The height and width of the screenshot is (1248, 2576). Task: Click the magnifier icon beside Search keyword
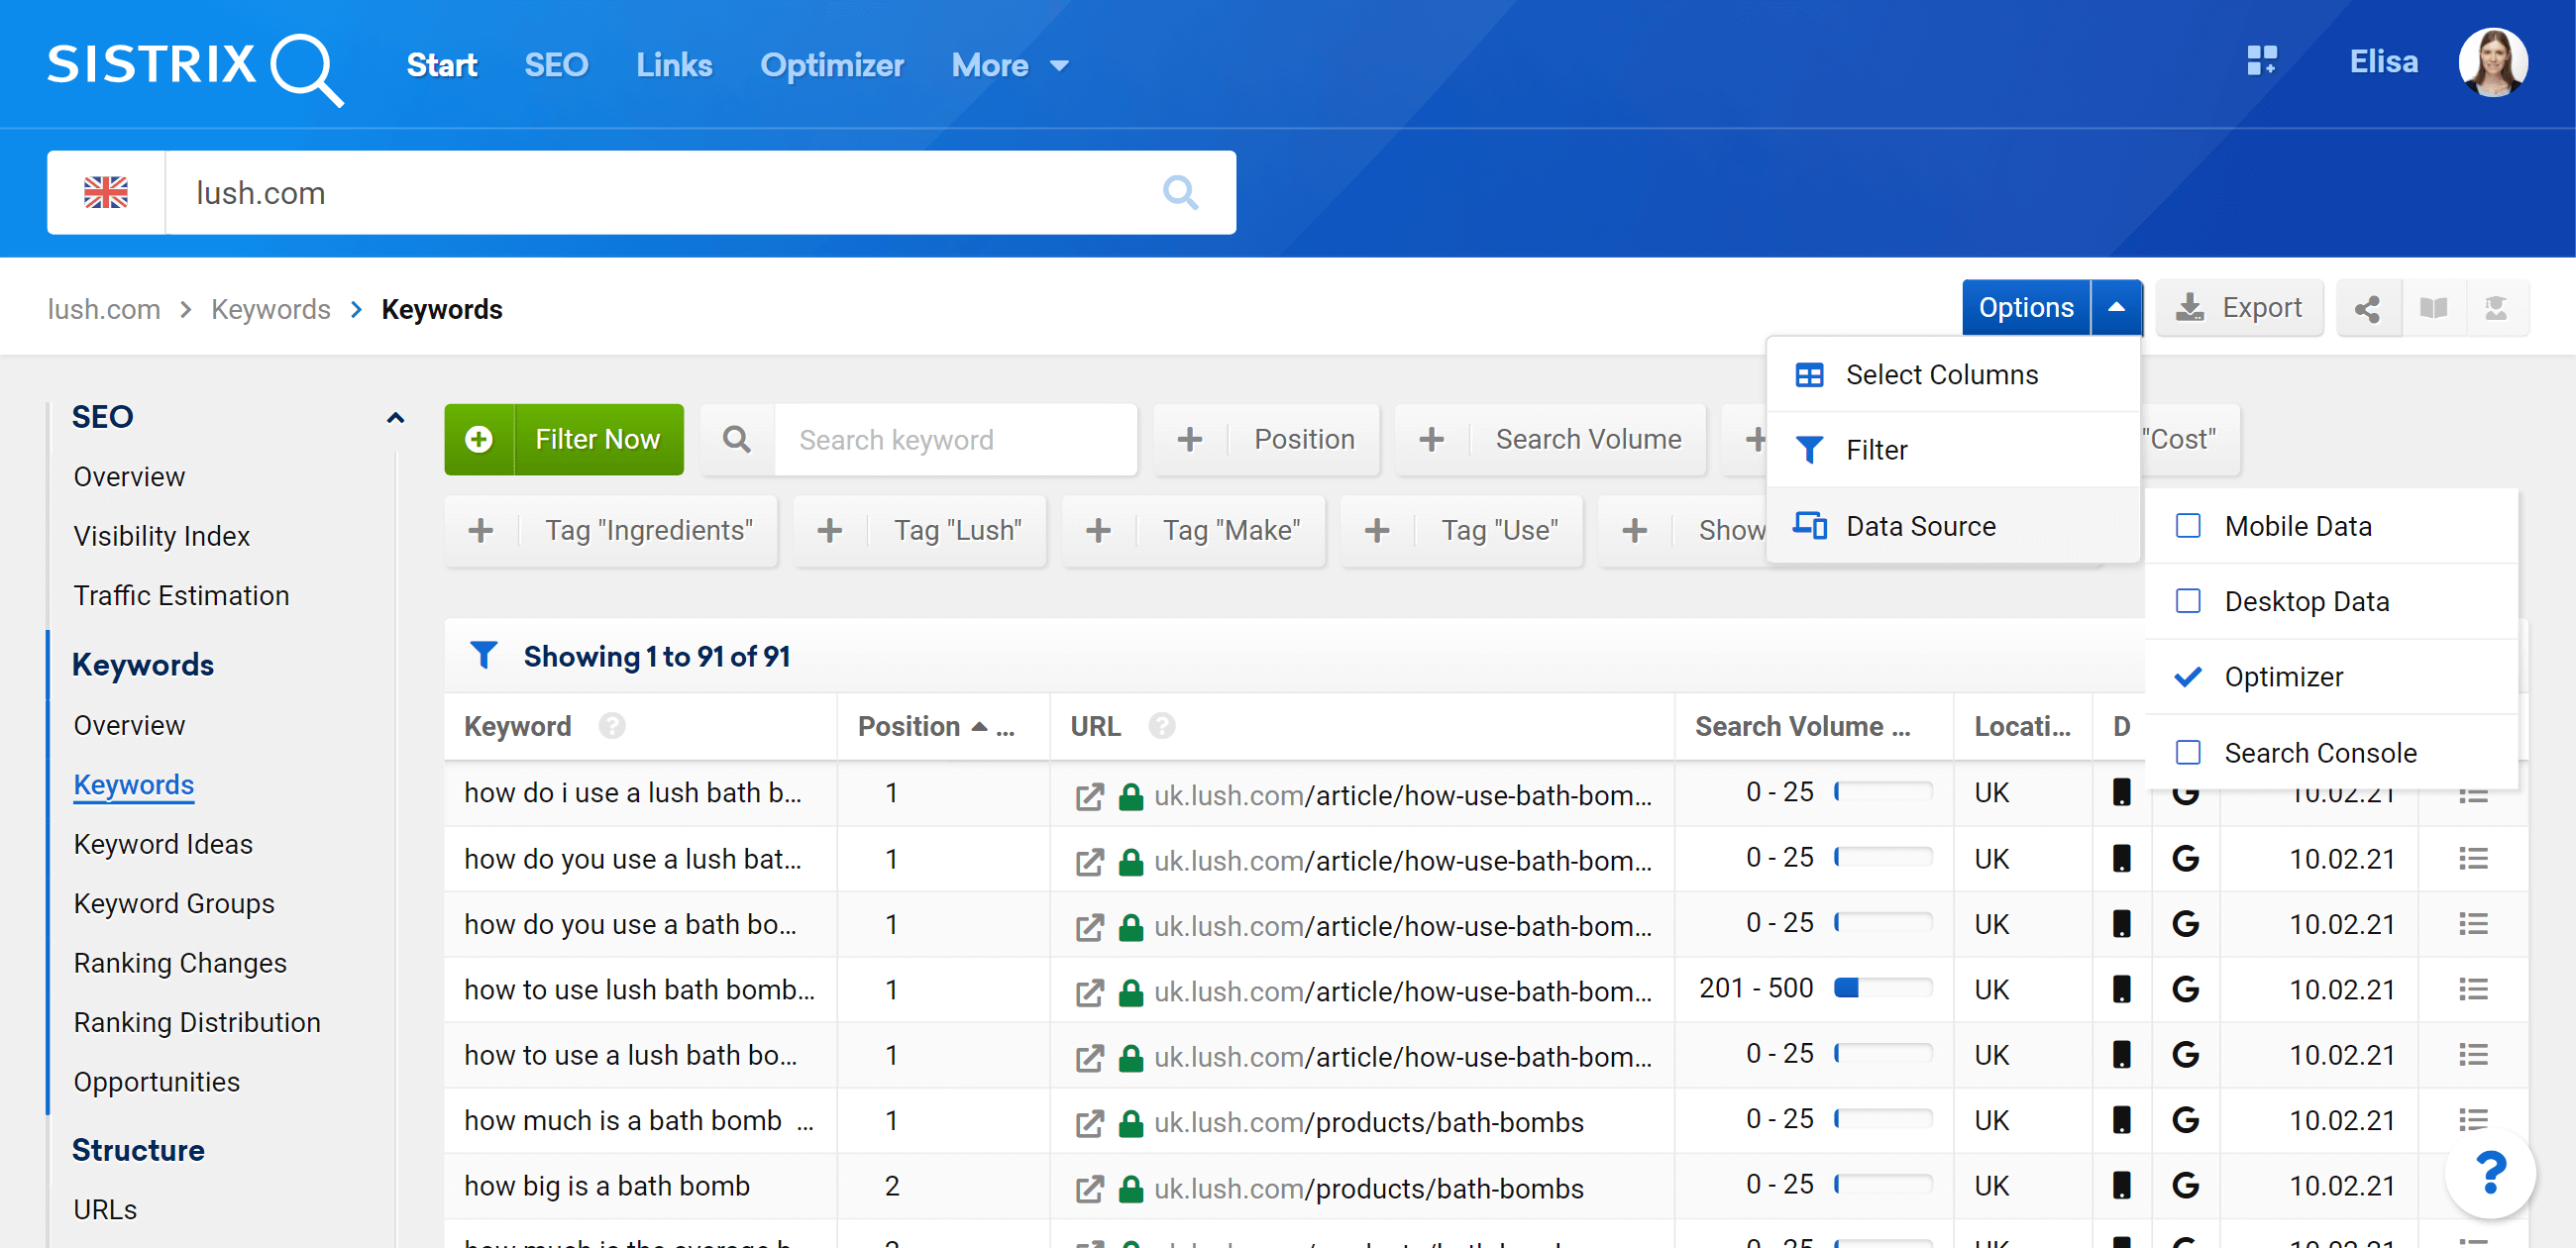737,439
